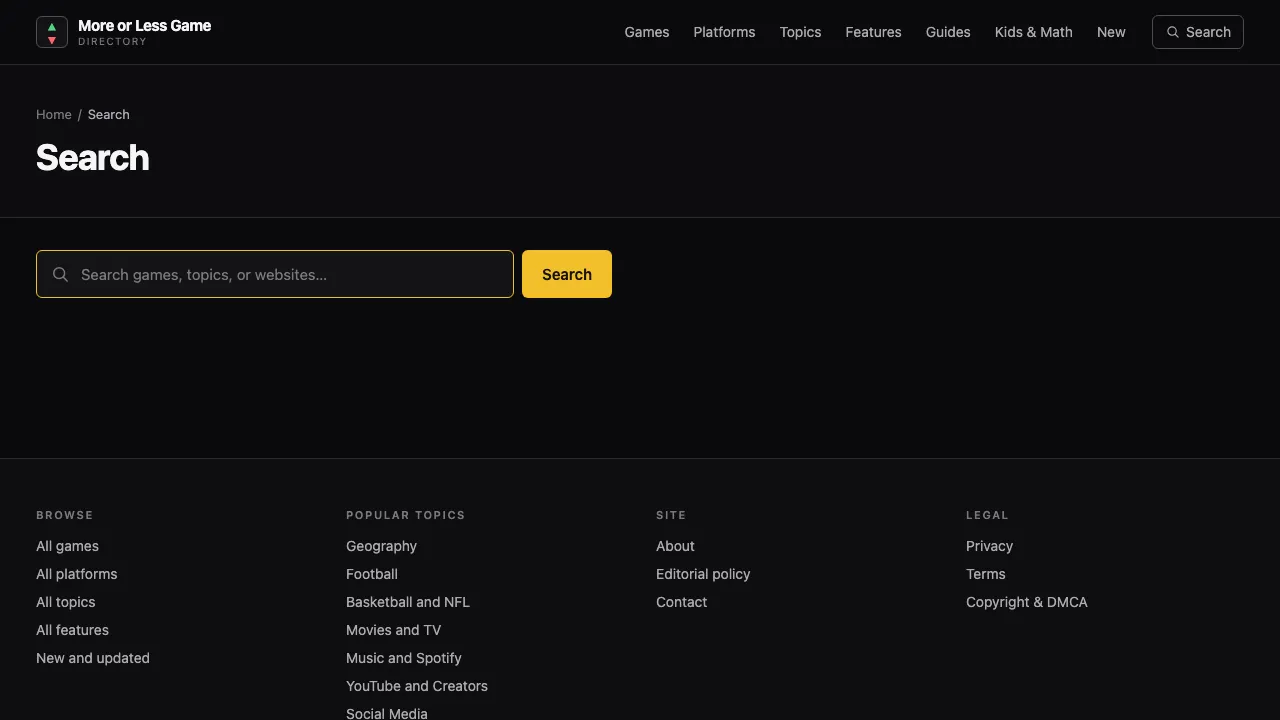The width and height of the screenshot is (1280, 720).
Task: Open Kids & Math in the navigation
Action: tap(1033, 32)
